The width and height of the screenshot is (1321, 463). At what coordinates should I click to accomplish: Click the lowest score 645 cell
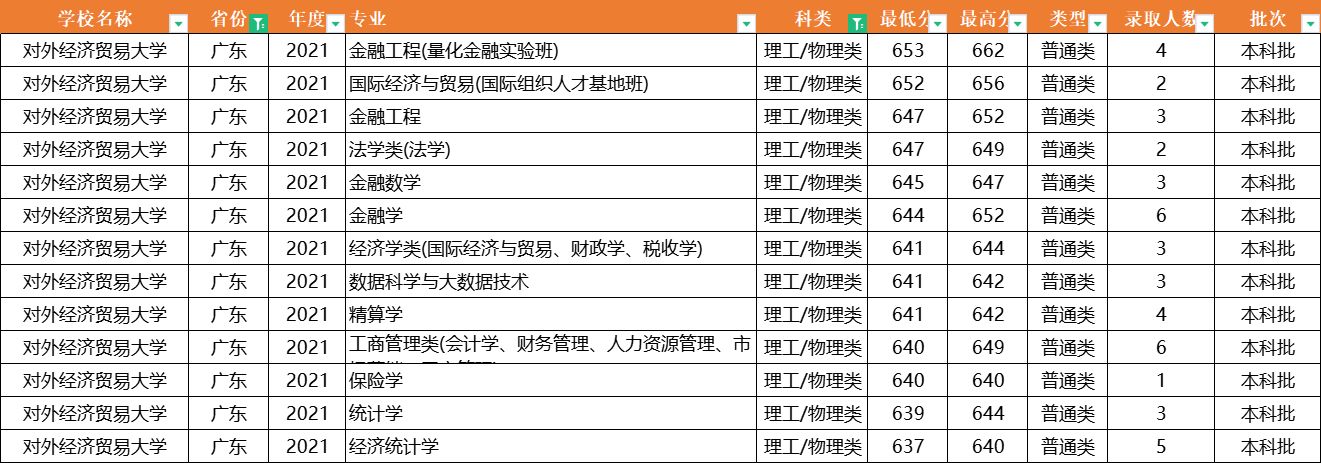click(907, 183)
